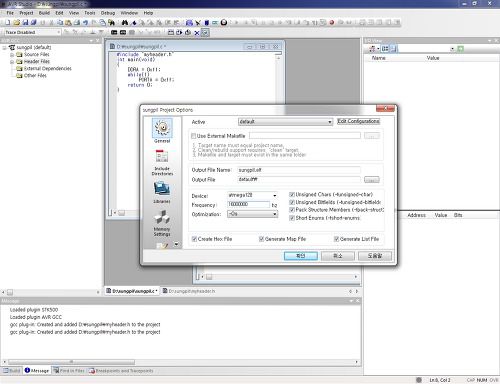Viewport: 500px width, 384px height.
Task: Toggle Unsigned Bitfields checkbox
Action: point(292,202)
